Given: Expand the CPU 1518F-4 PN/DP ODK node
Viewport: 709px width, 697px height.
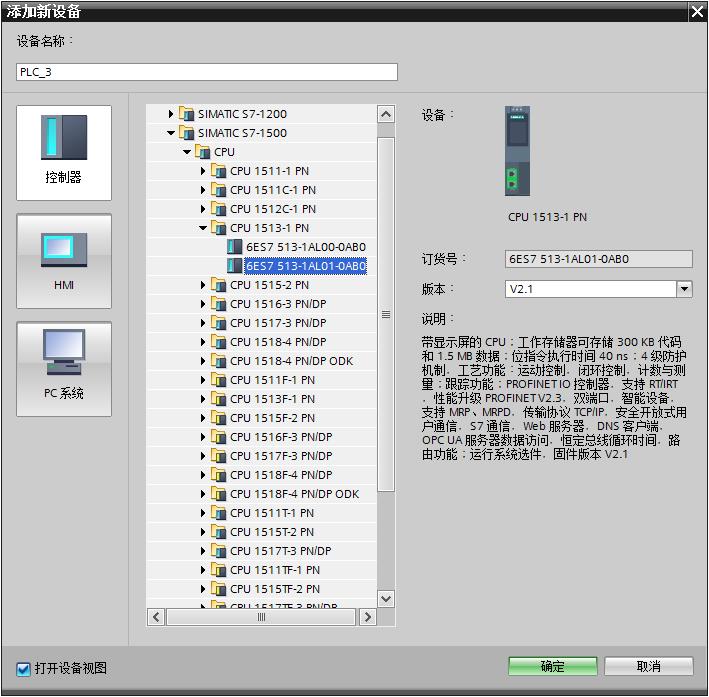Looking at the screenshot, I should pos(203,493).
